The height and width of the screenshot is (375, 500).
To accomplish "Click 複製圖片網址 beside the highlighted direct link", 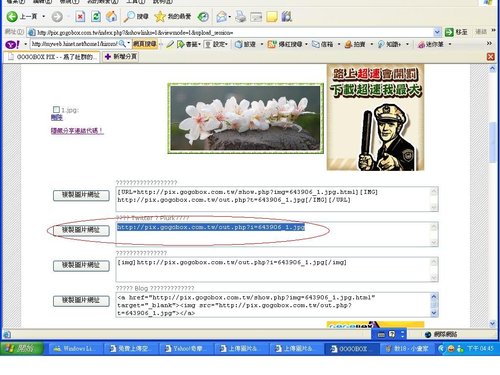I will (x=81, y=230).
